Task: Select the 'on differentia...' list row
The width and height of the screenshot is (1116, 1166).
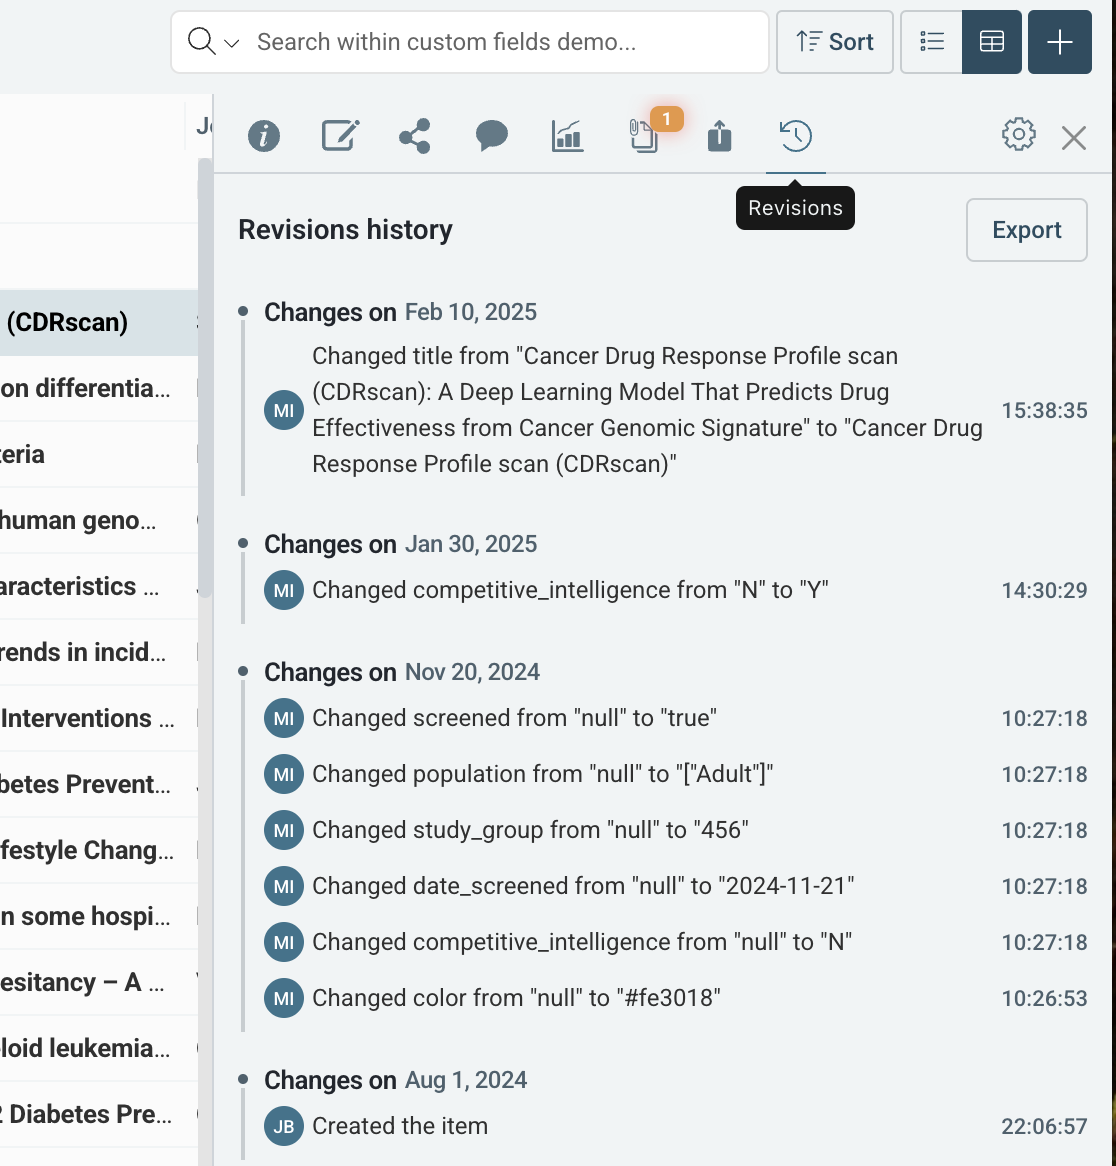Action: pos(99,388)
